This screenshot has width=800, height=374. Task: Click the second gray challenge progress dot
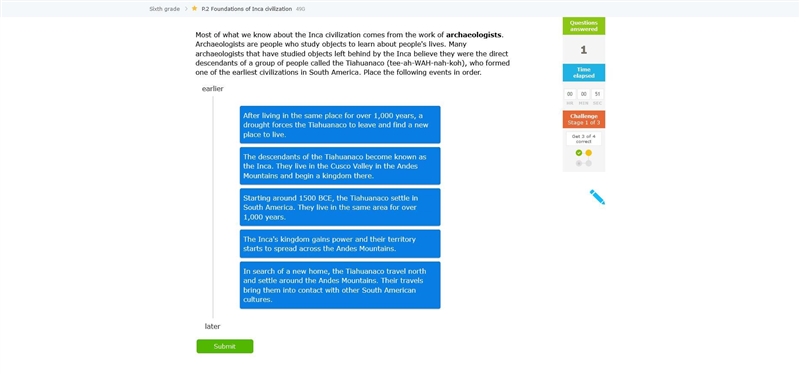588,163
